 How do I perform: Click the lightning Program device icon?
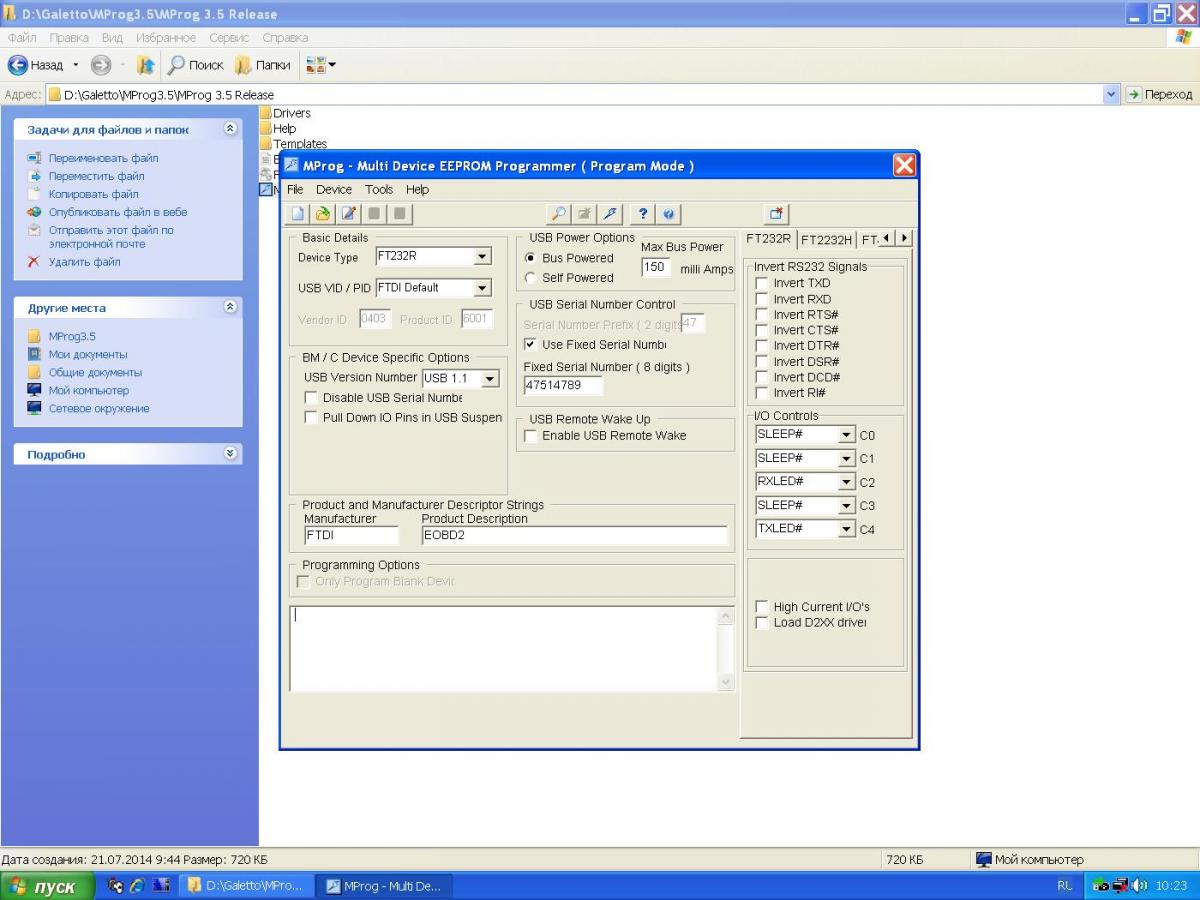click(x=610, y=214)
